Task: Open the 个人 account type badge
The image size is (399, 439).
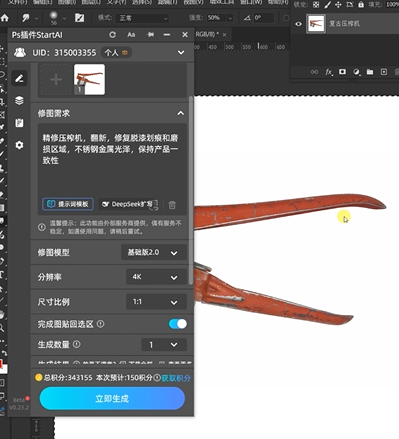Action: coord(116,52)
